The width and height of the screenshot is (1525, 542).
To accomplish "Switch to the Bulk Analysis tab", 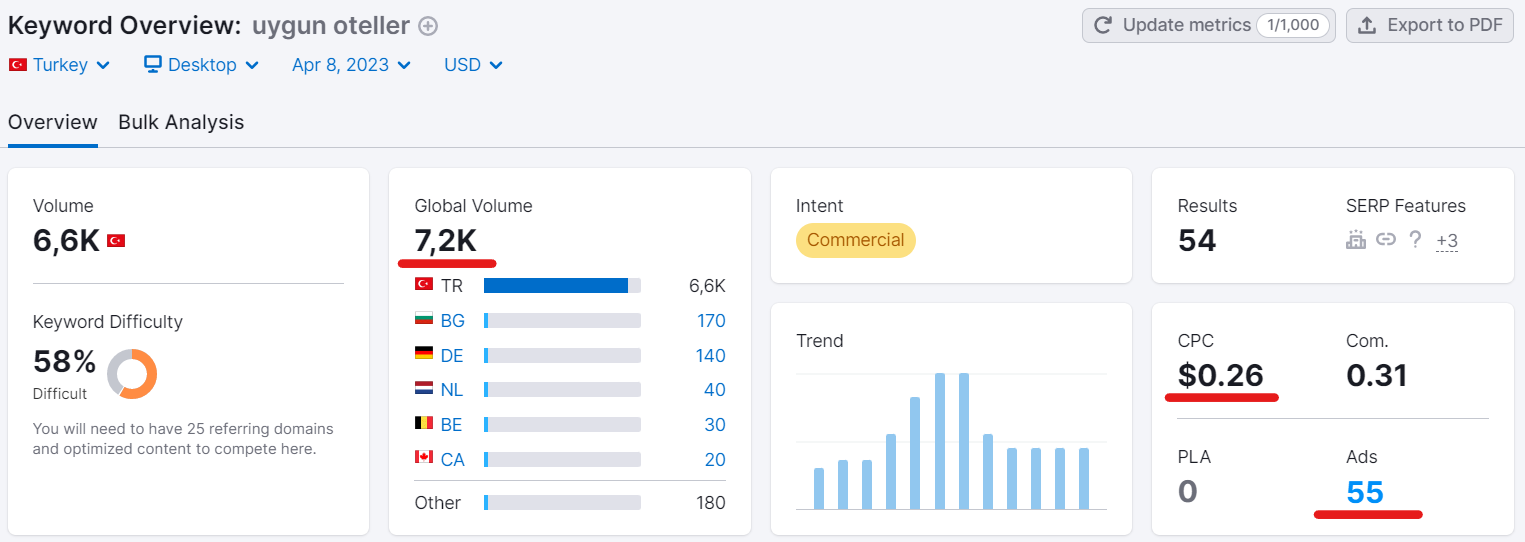I will tap(181, 122).
